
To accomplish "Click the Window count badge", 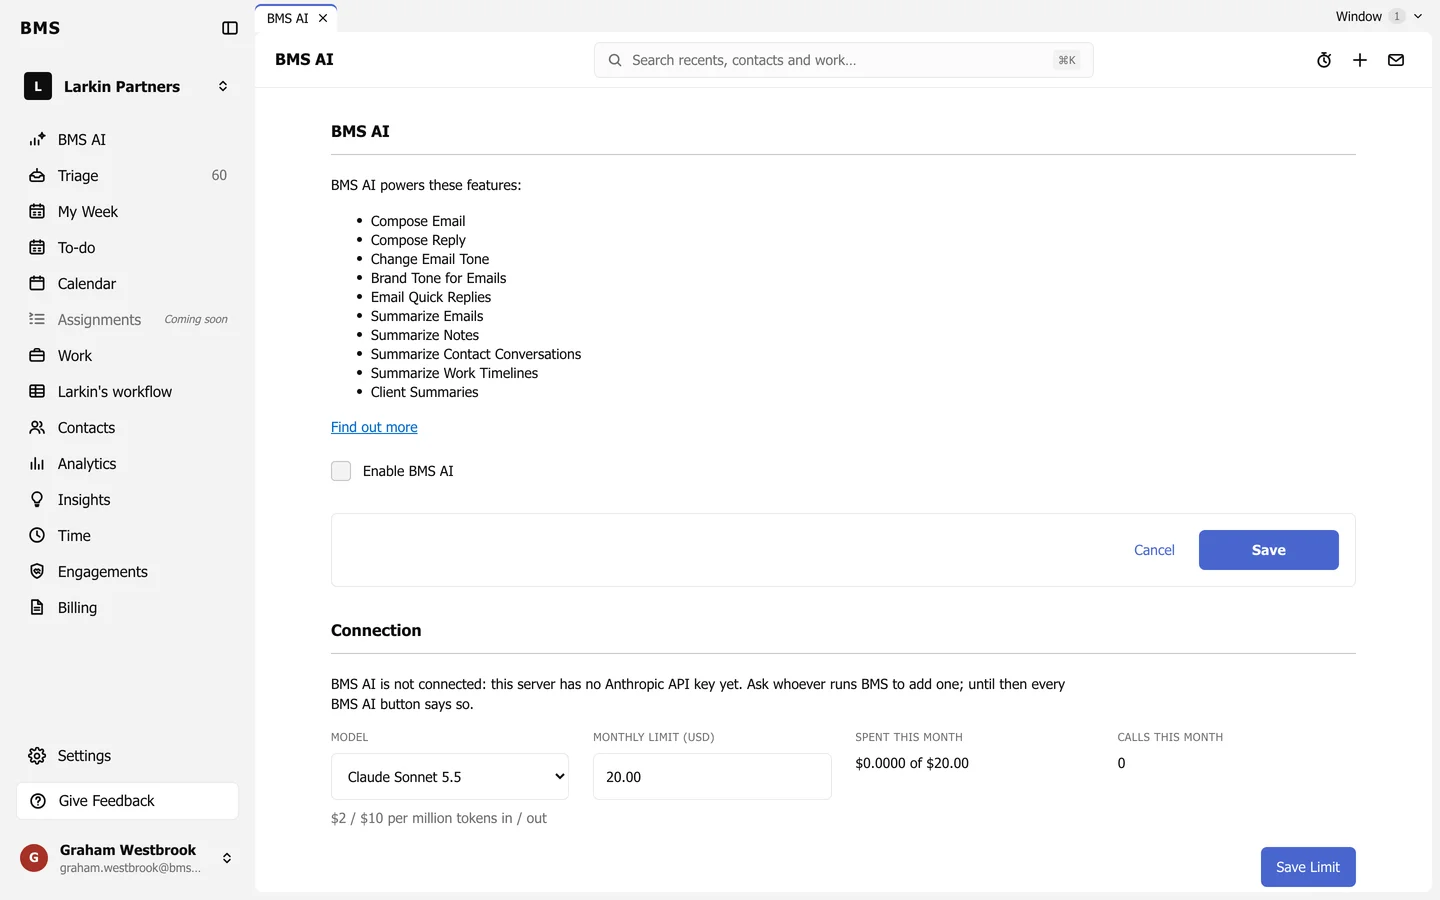I will coord(1397,16).
